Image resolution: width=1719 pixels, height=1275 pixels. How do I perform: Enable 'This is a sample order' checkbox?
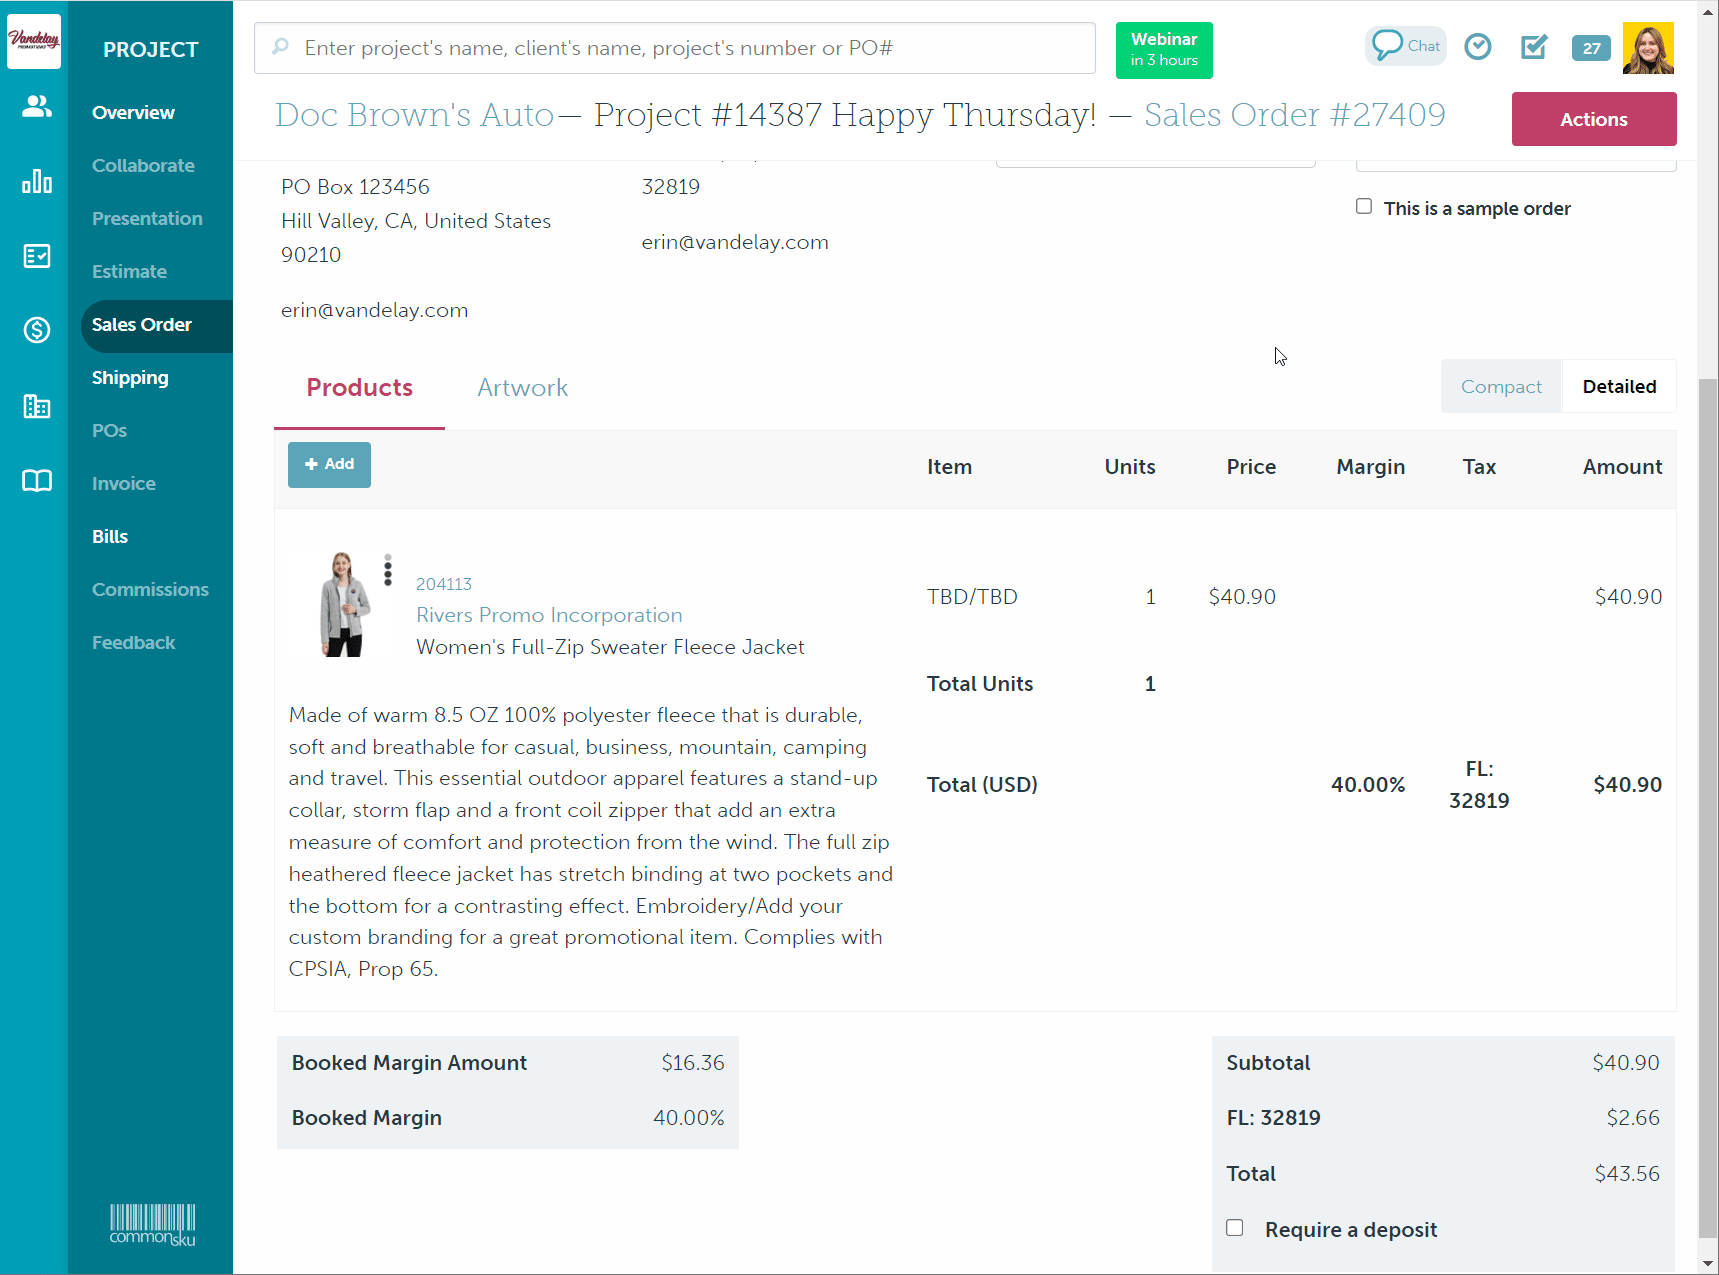point(1364,206)
